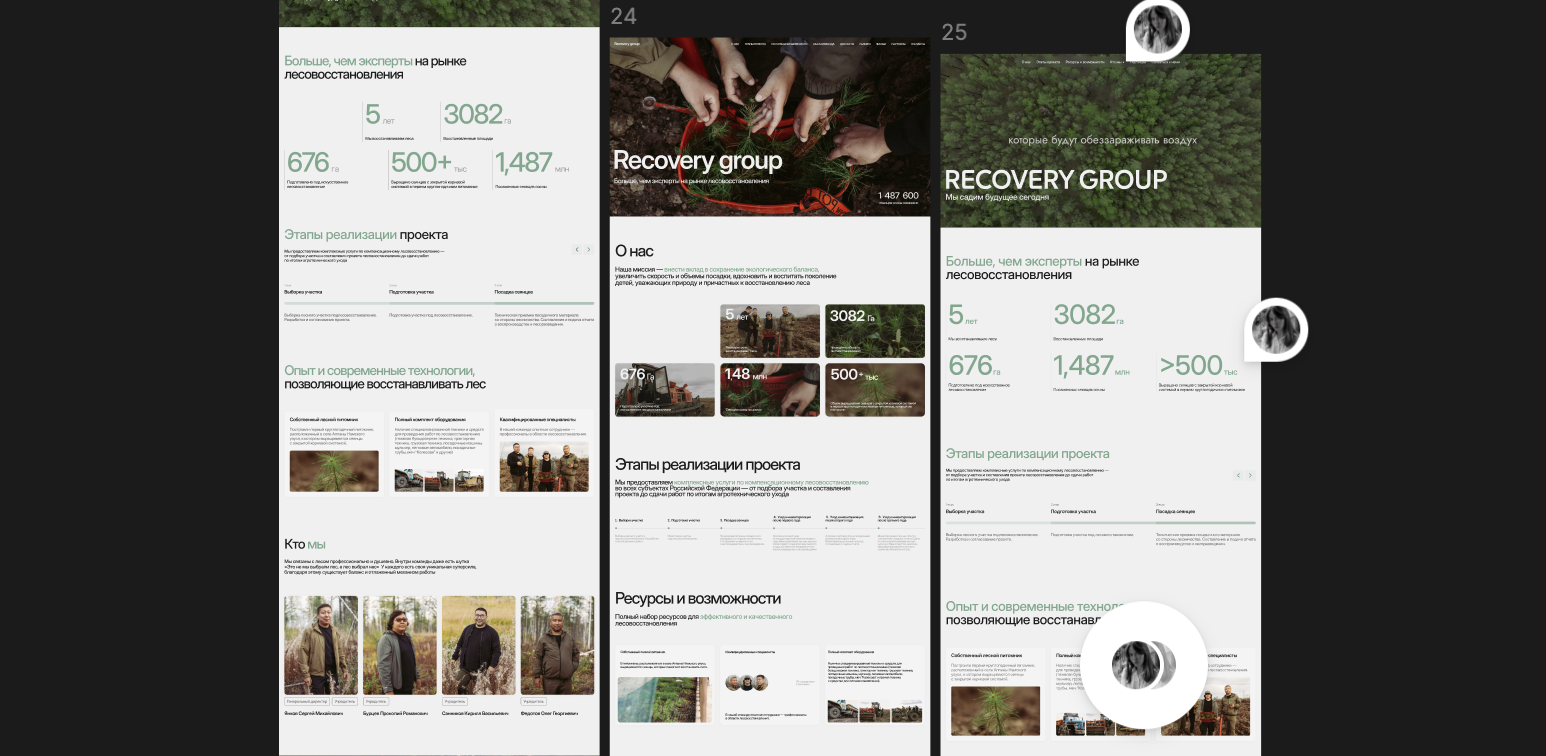Select the 'Выборка участка' stage tab in left frame
Screen dimensions: 1546x756
point(303,292)
